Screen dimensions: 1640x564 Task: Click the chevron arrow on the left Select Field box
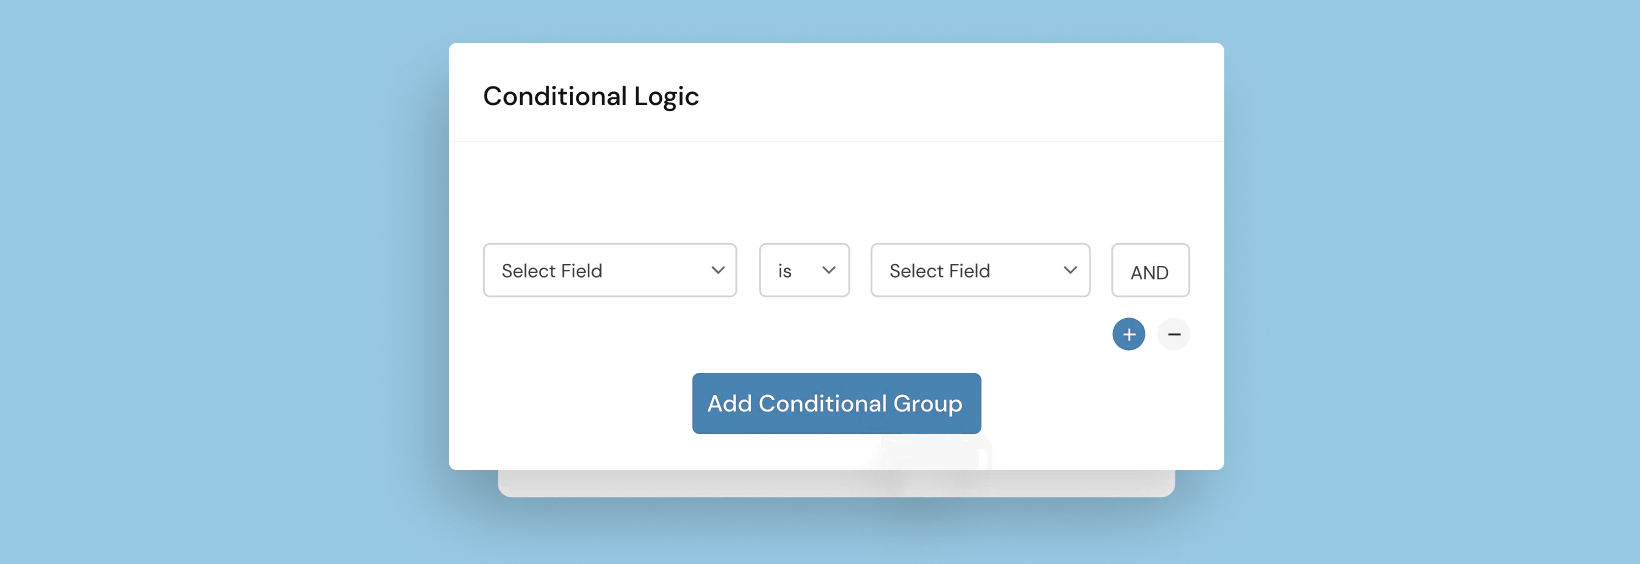pyautogui.click(x=718, y=270)
